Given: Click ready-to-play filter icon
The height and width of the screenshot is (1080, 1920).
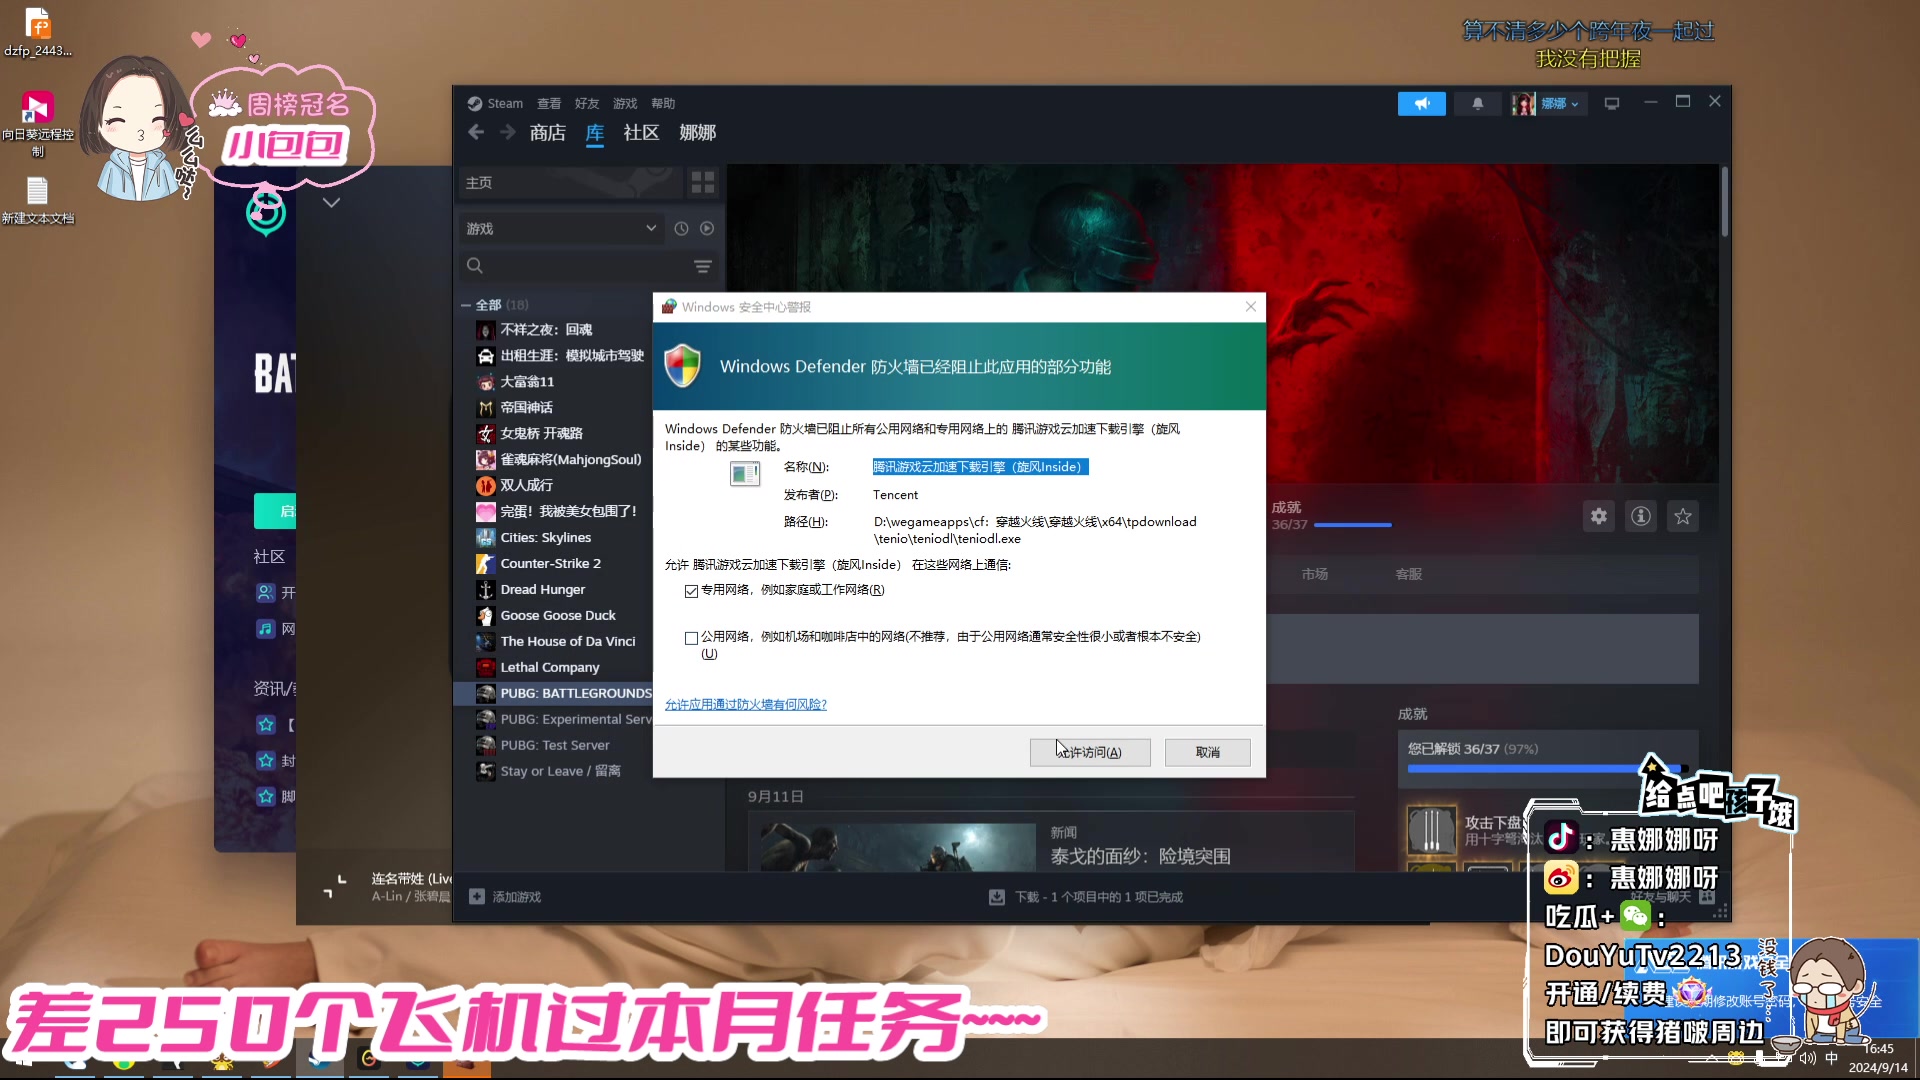Looking at the screenshot, I should [707, 228].
